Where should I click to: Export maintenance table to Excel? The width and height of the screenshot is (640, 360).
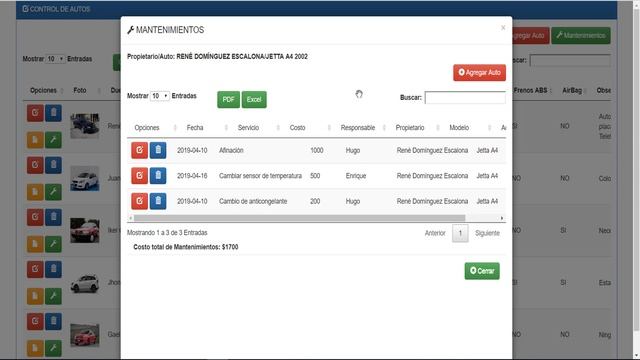point(254,100)
